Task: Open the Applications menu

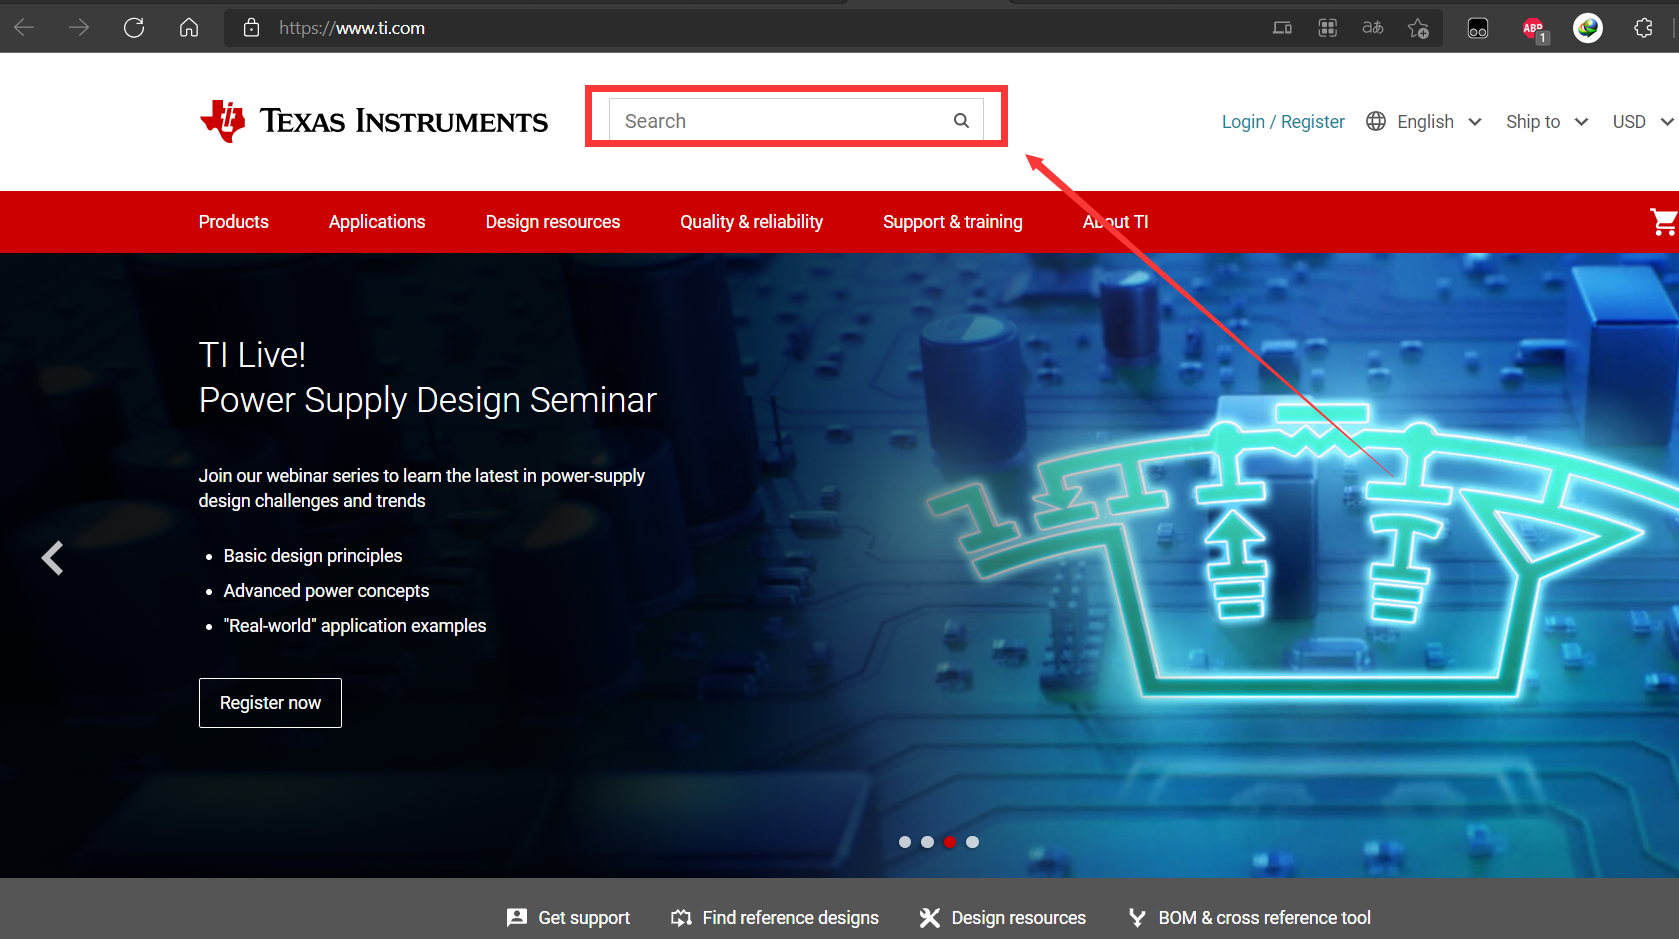Action: (377, 222)
